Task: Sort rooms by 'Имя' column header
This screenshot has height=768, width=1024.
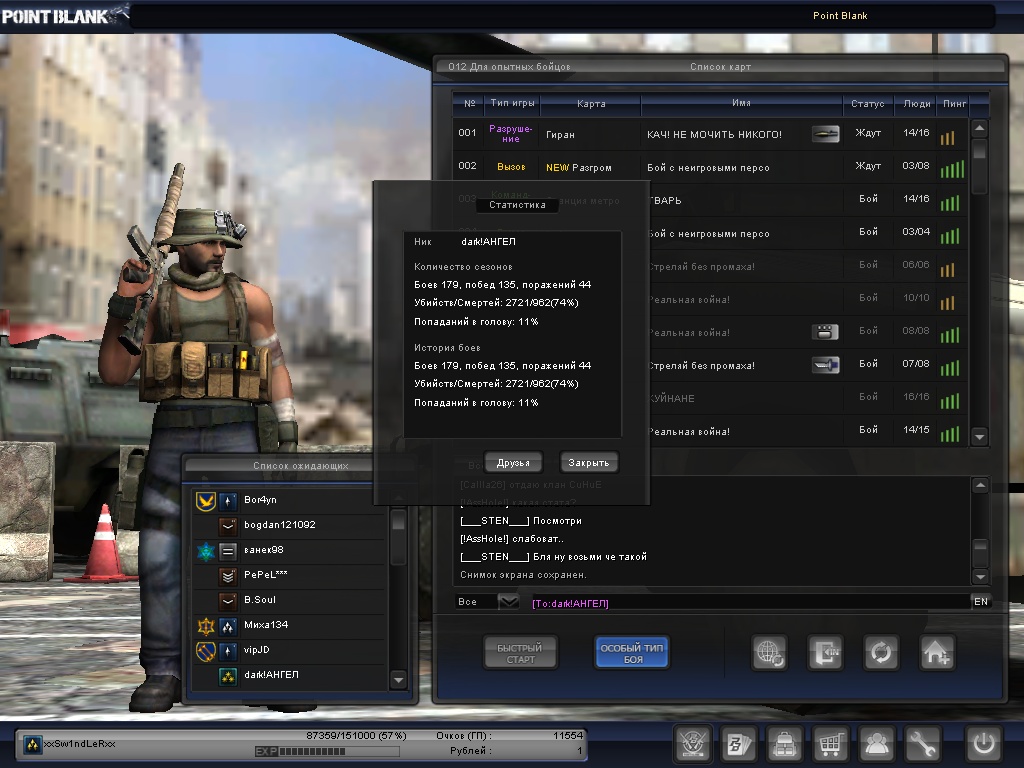Action: tap(741, 103)
